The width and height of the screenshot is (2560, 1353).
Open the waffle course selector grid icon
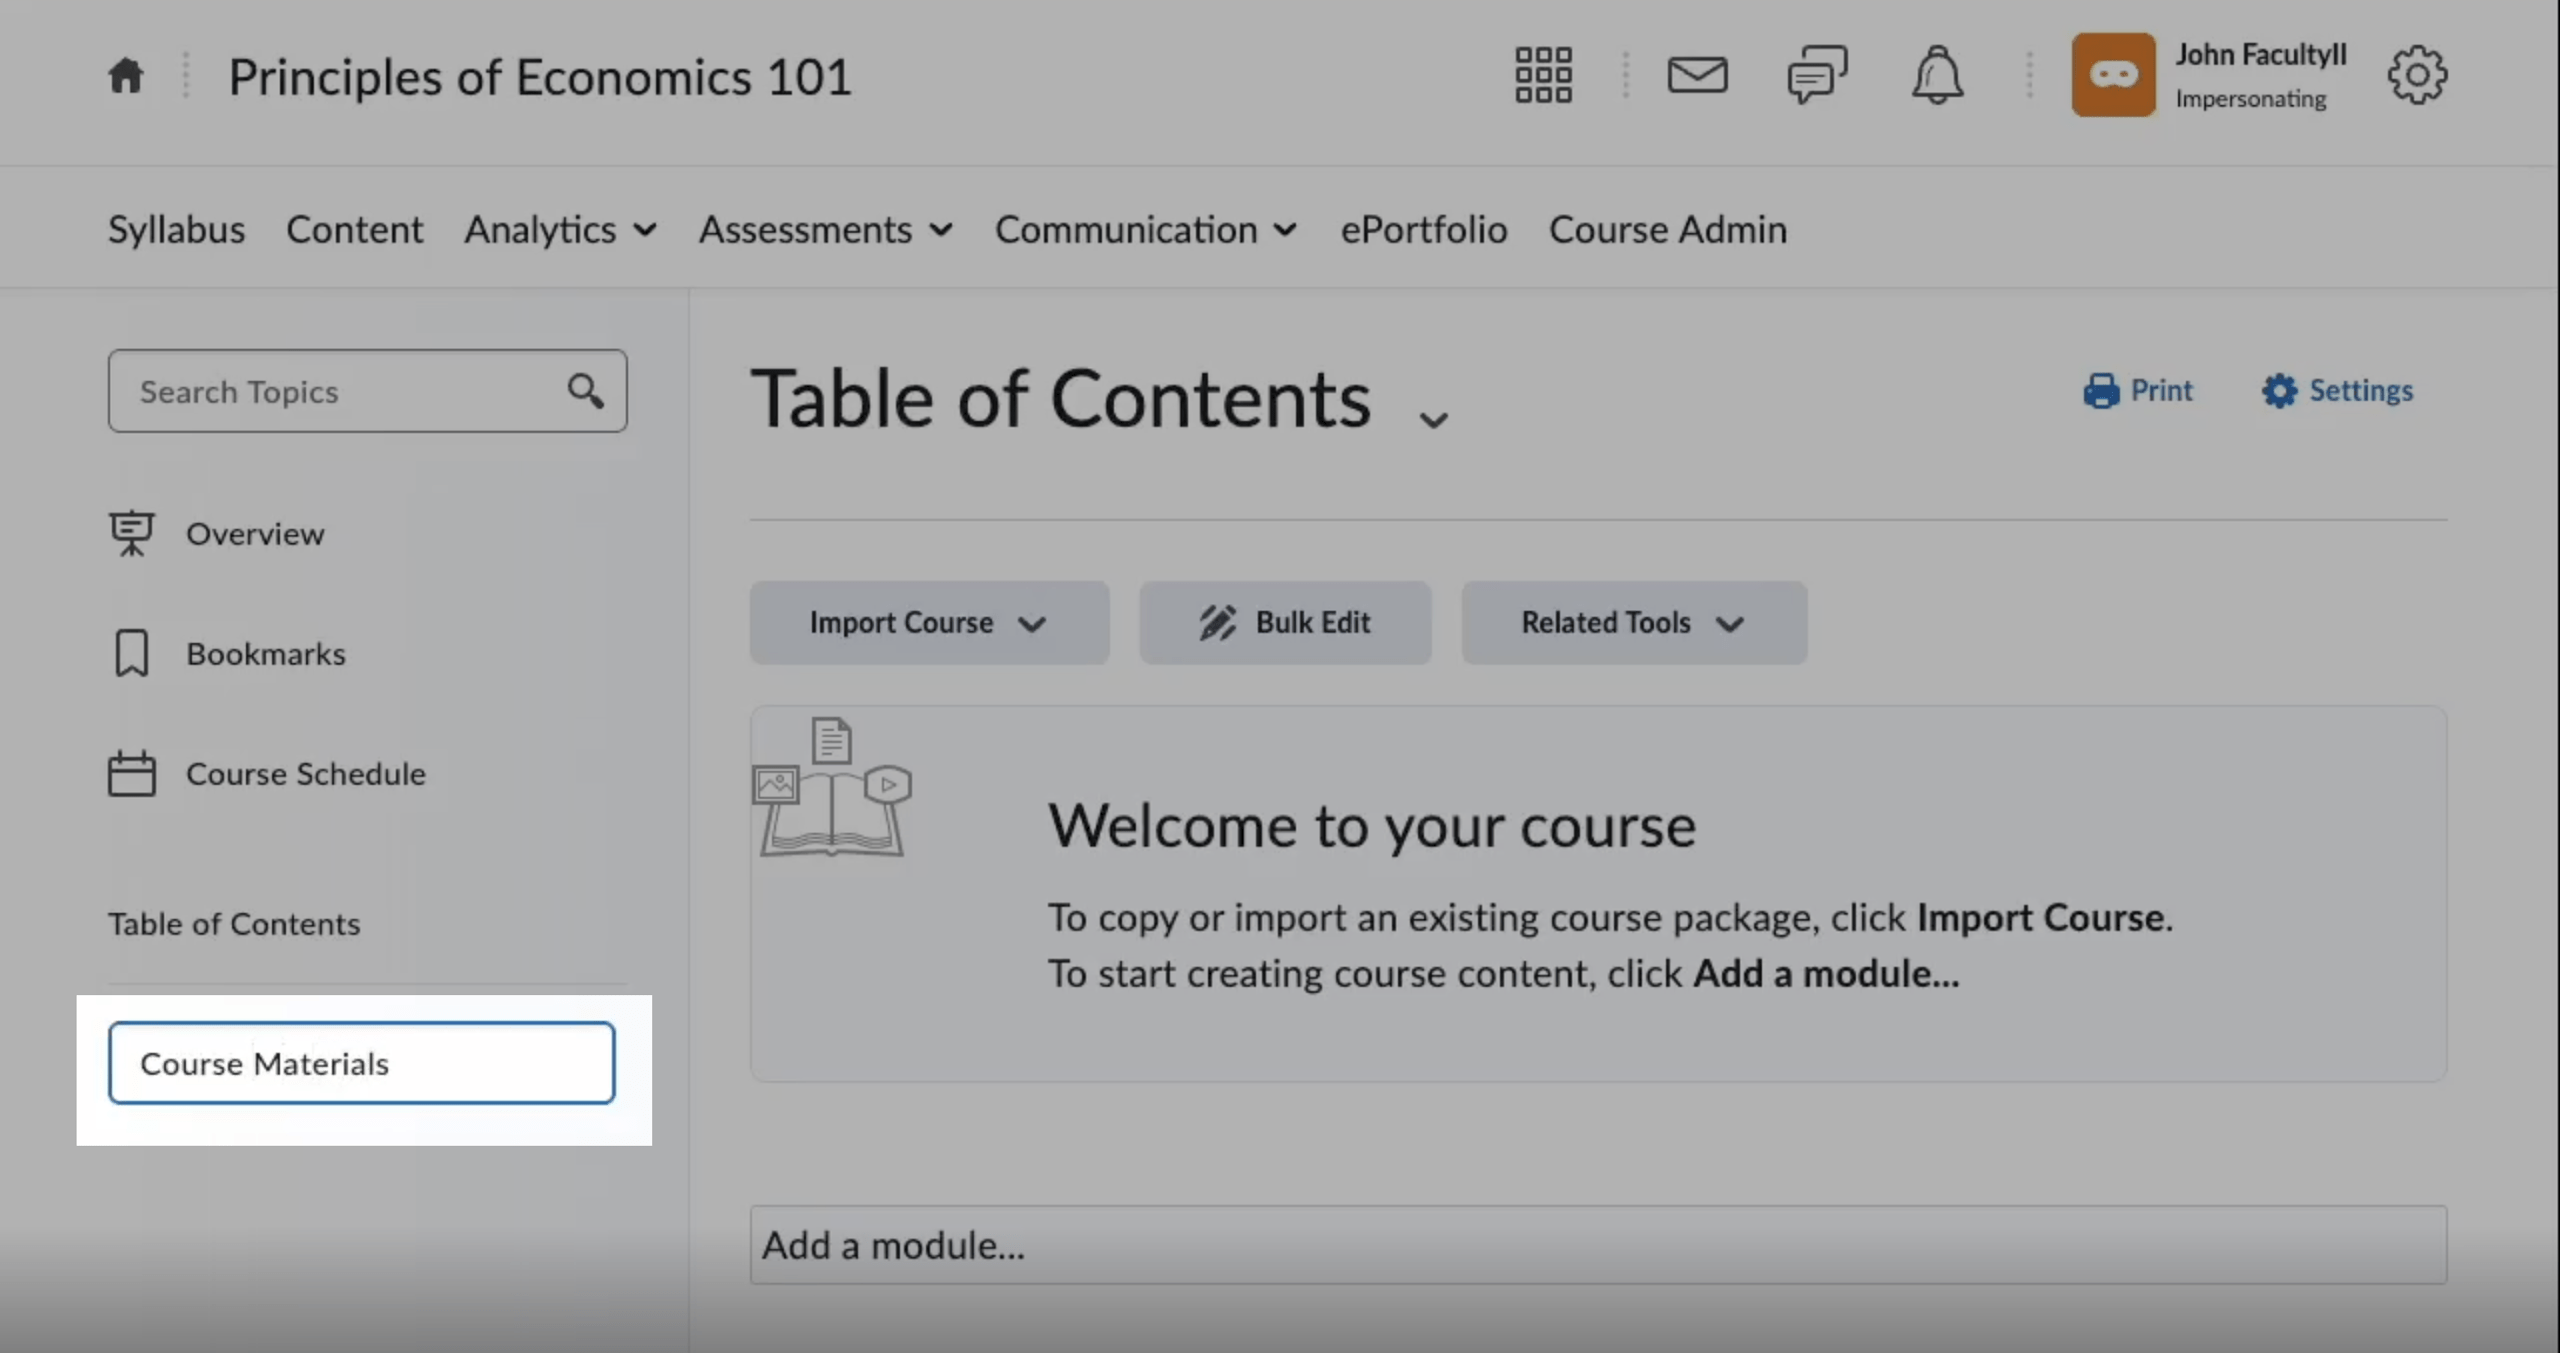point(1541,74)
